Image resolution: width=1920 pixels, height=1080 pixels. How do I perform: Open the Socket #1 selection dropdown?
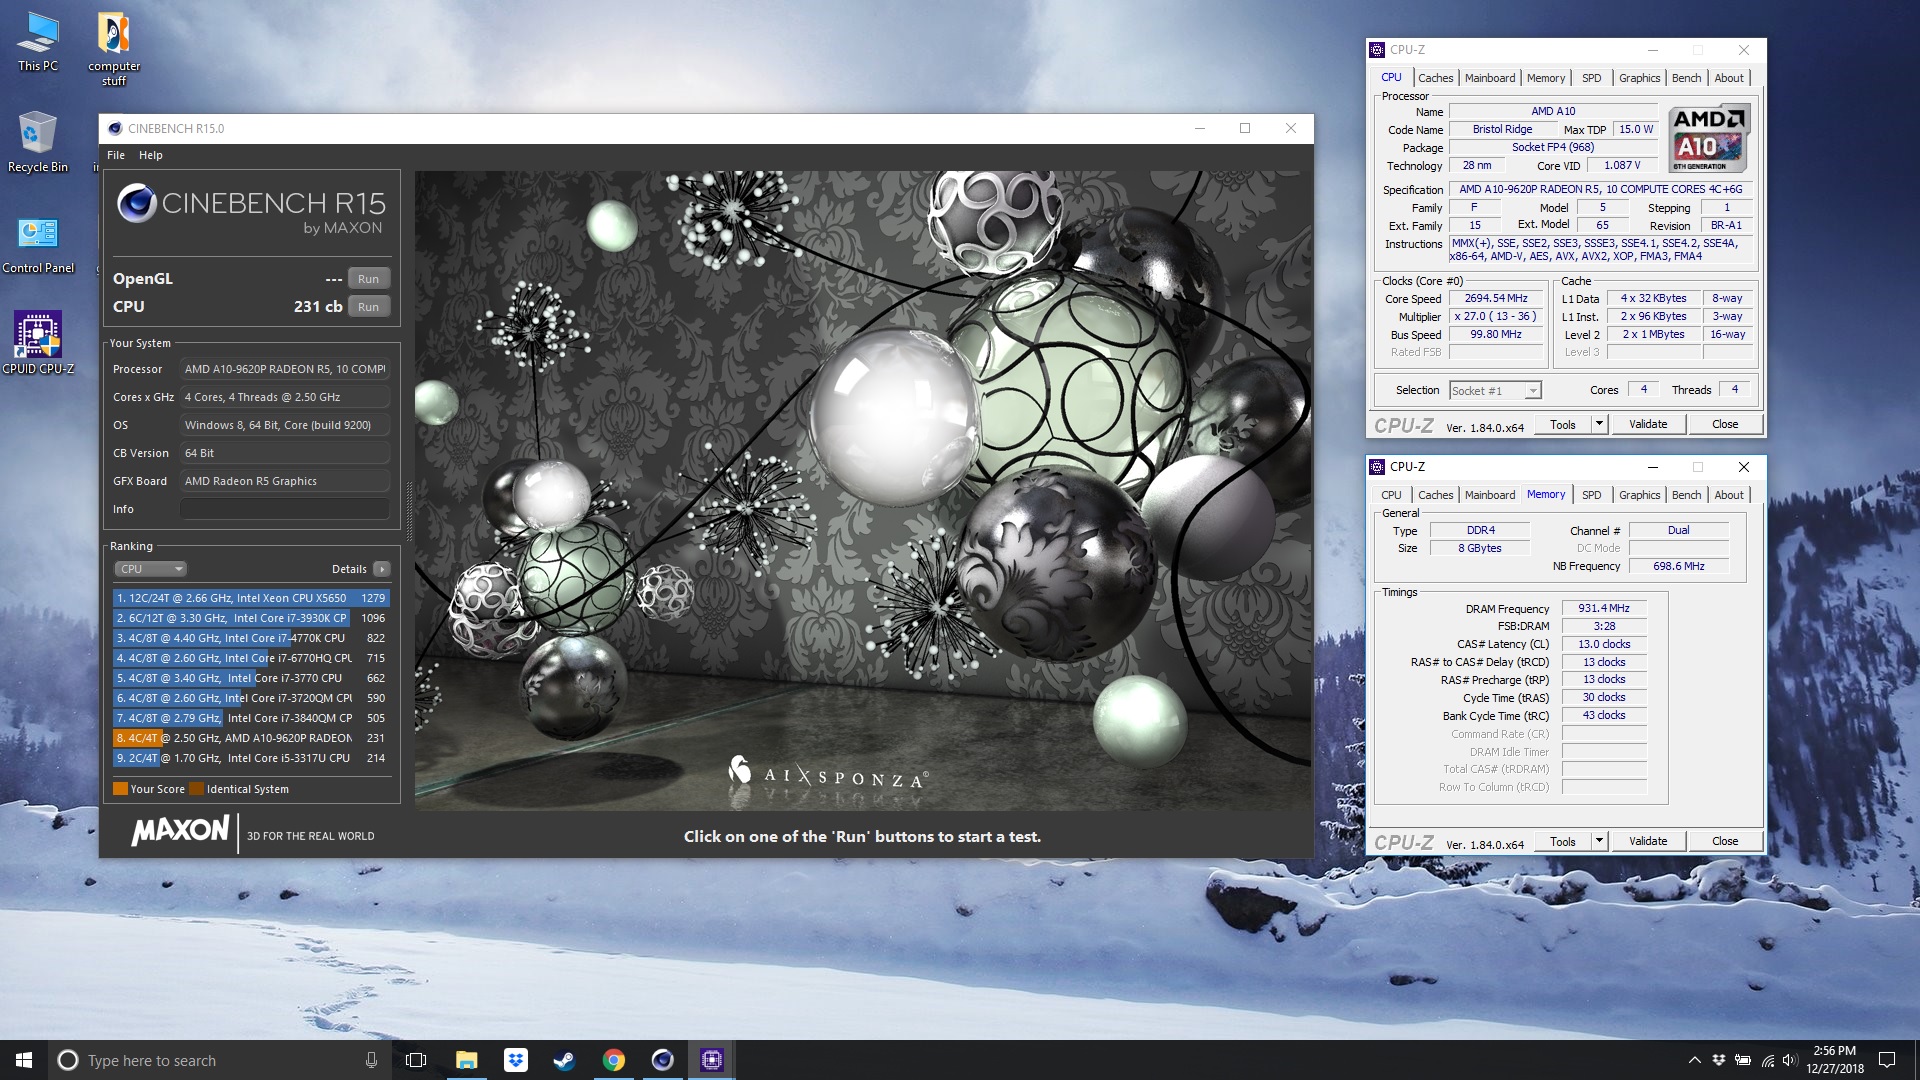1495,391
